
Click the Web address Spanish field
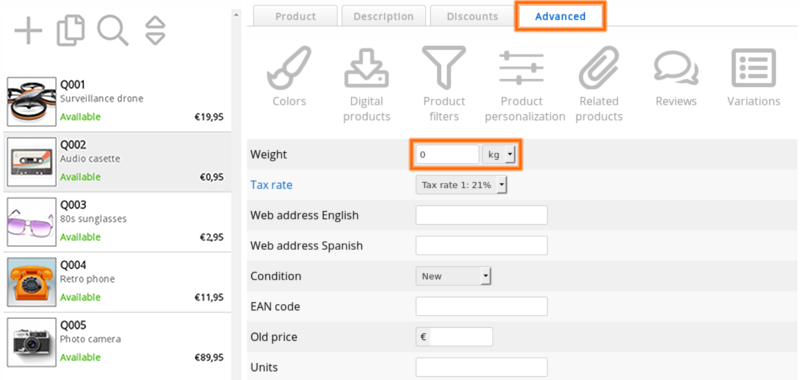tap(482, 245)
